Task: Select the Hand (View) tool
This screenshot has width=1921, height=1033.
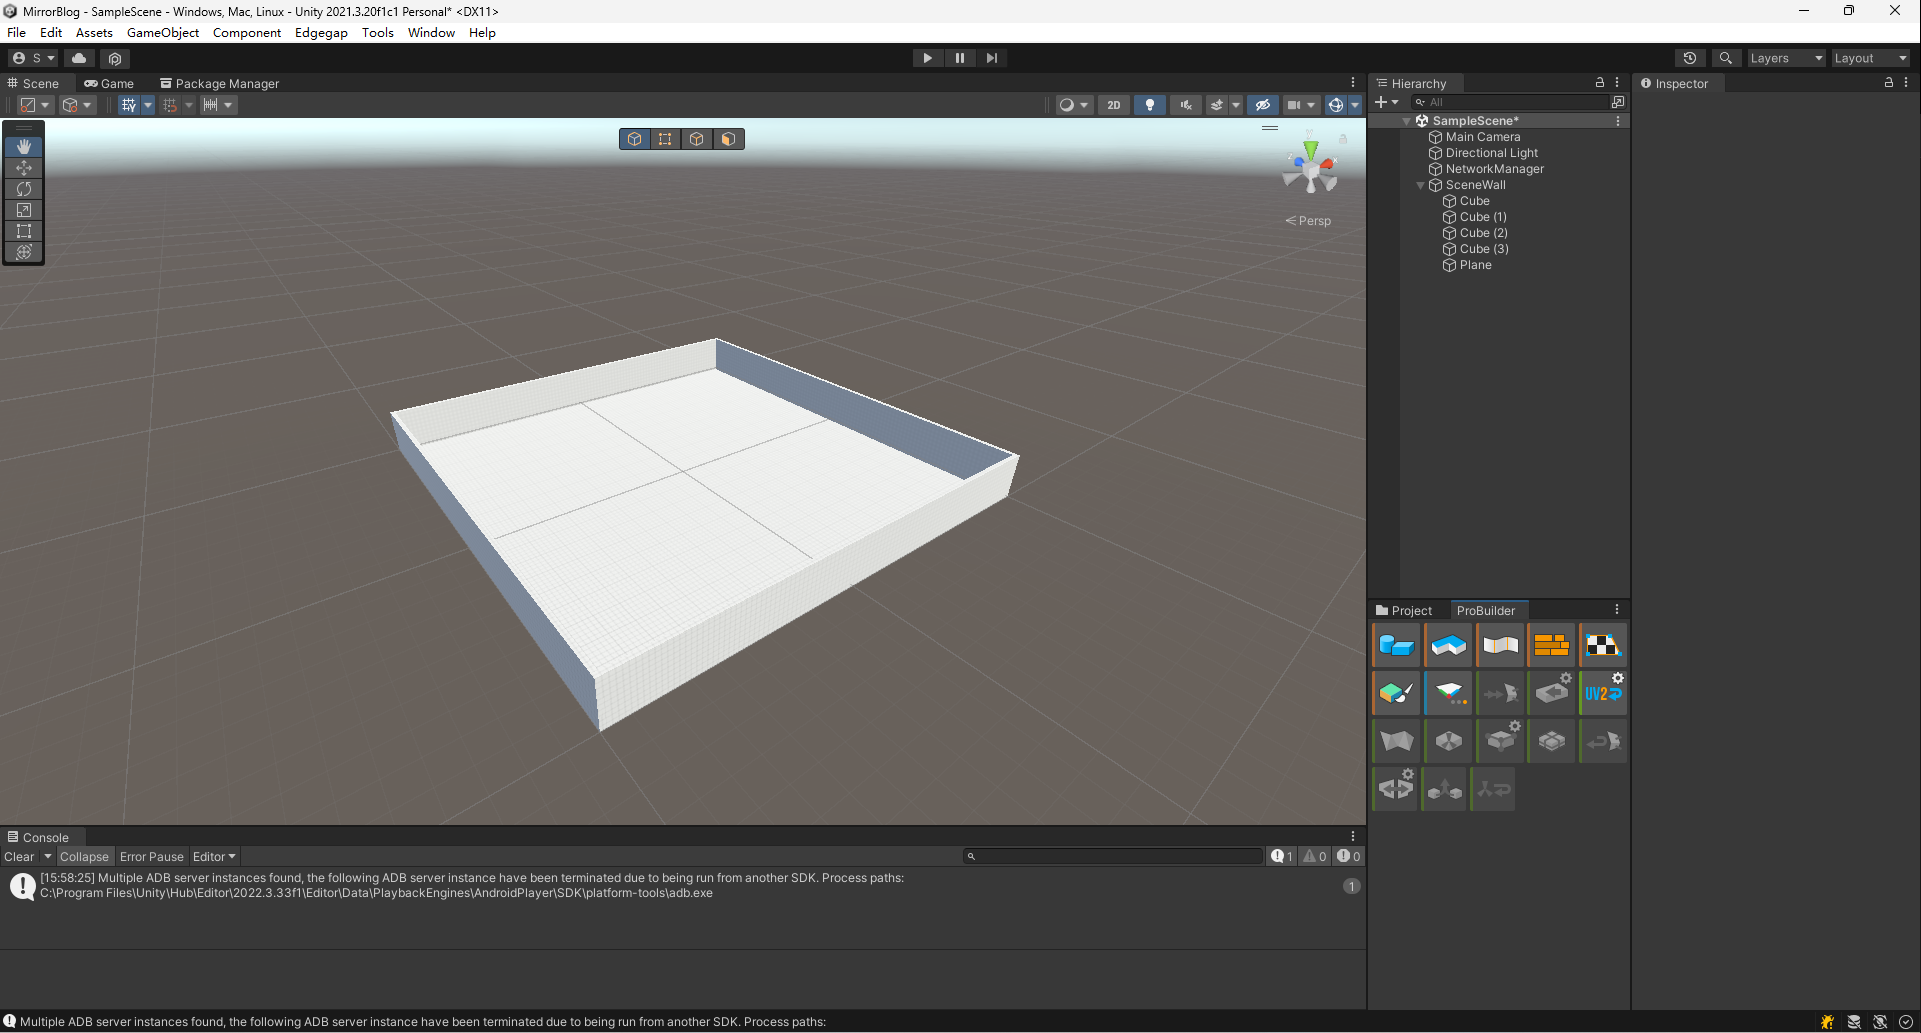Action: [x=24, y=147]
